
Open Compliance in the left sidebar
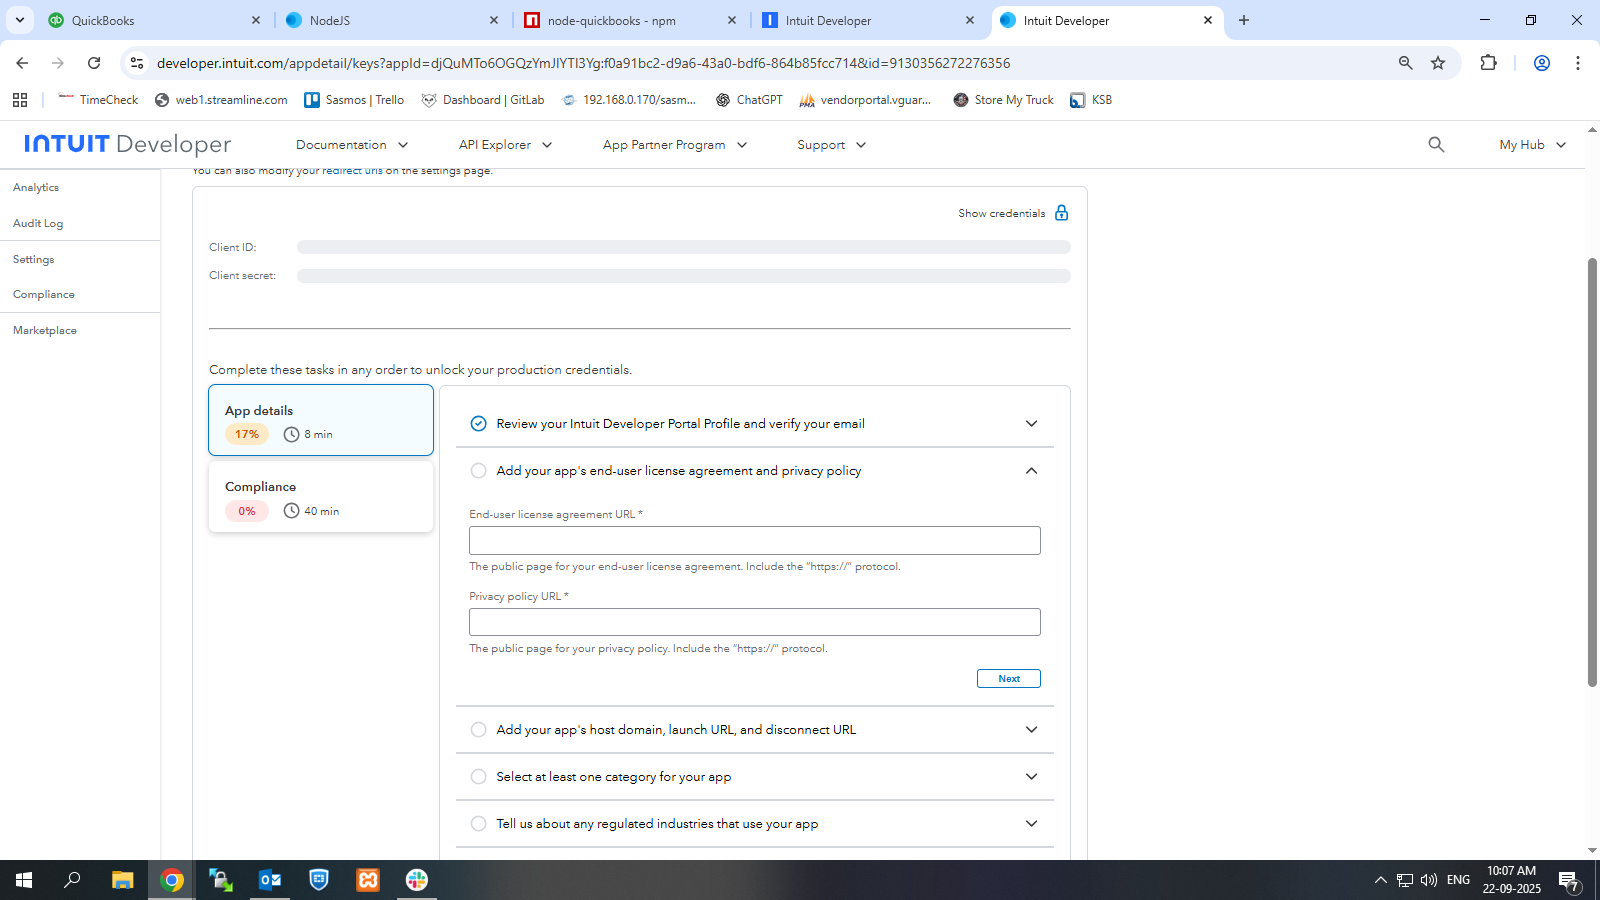click(44, 295)
